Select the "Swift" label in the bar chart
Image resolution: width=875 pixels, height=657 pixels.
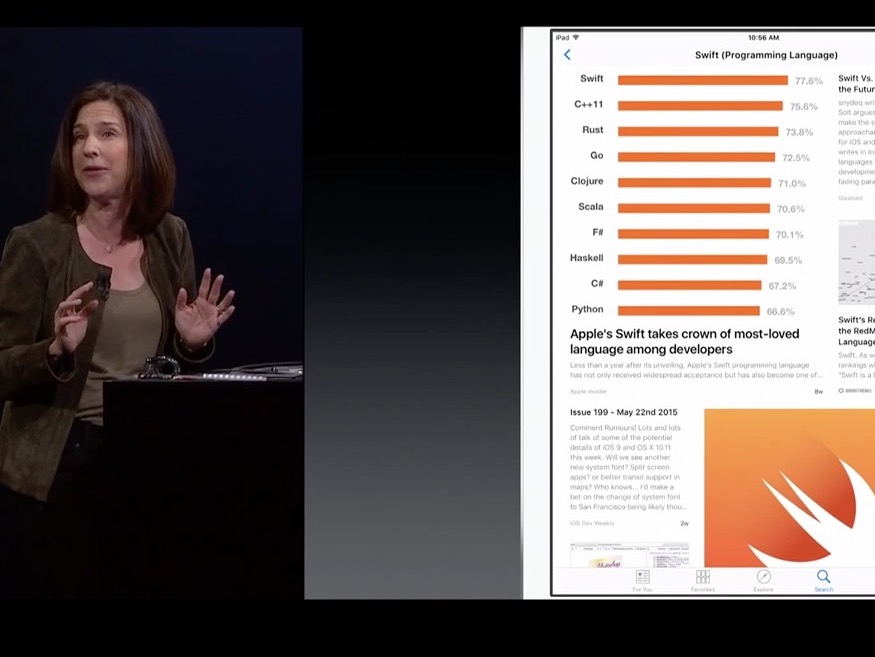pyautogui.click(x=592, y=79)
